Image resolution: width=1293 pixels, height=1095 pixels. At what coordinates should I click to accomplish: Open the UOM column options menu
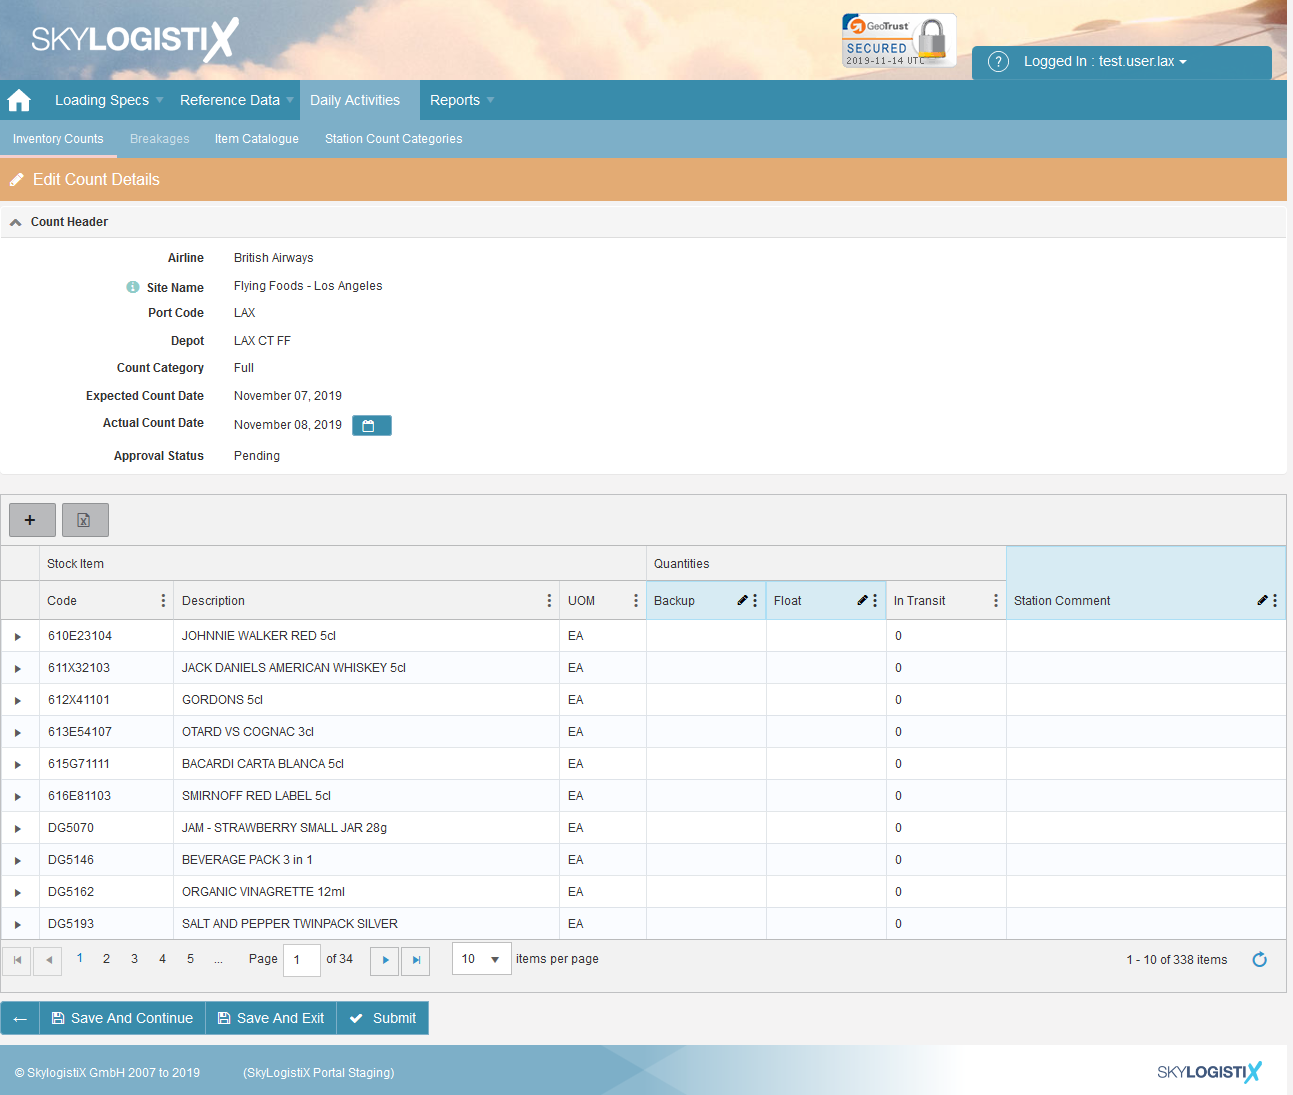point(636,601)
